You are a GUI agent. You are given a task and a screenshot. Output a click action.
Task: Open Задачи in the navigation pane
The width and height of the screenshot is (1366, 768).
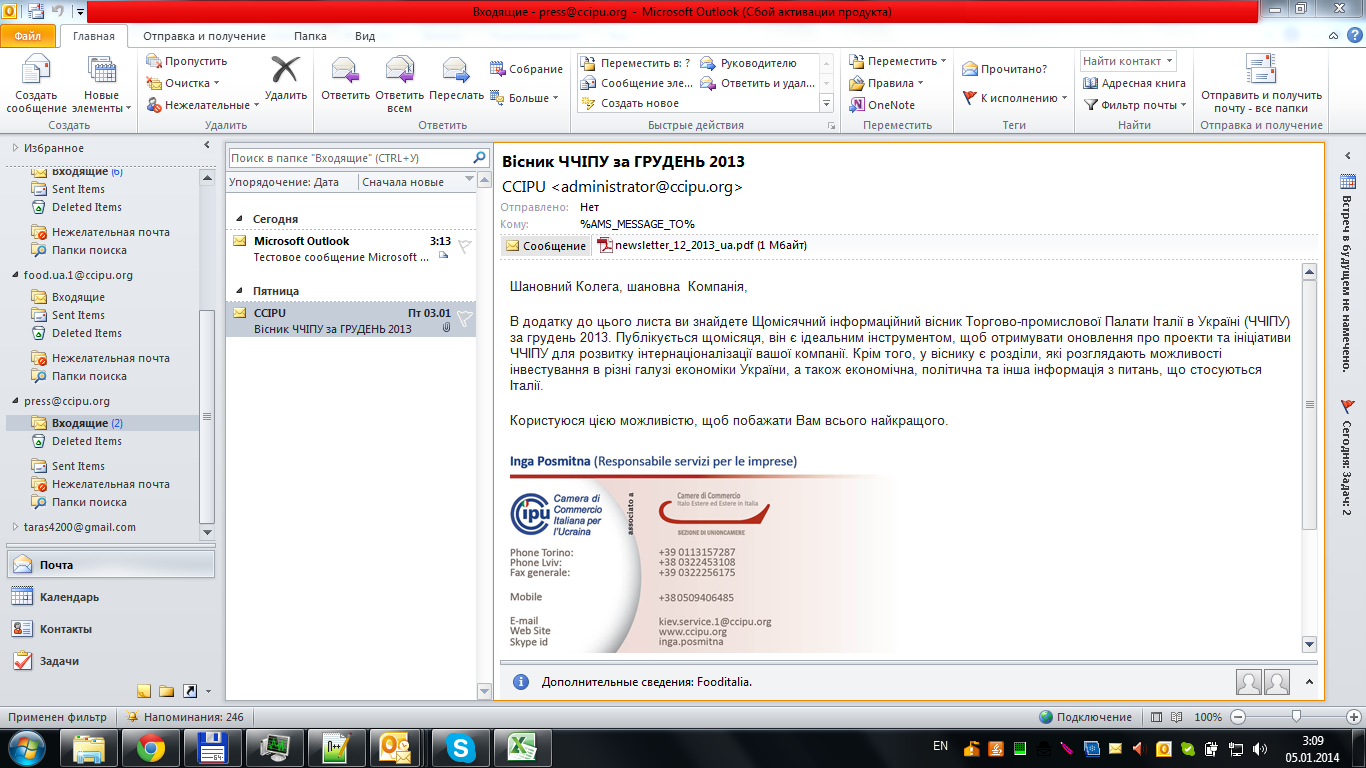click(x=110, y=661)
